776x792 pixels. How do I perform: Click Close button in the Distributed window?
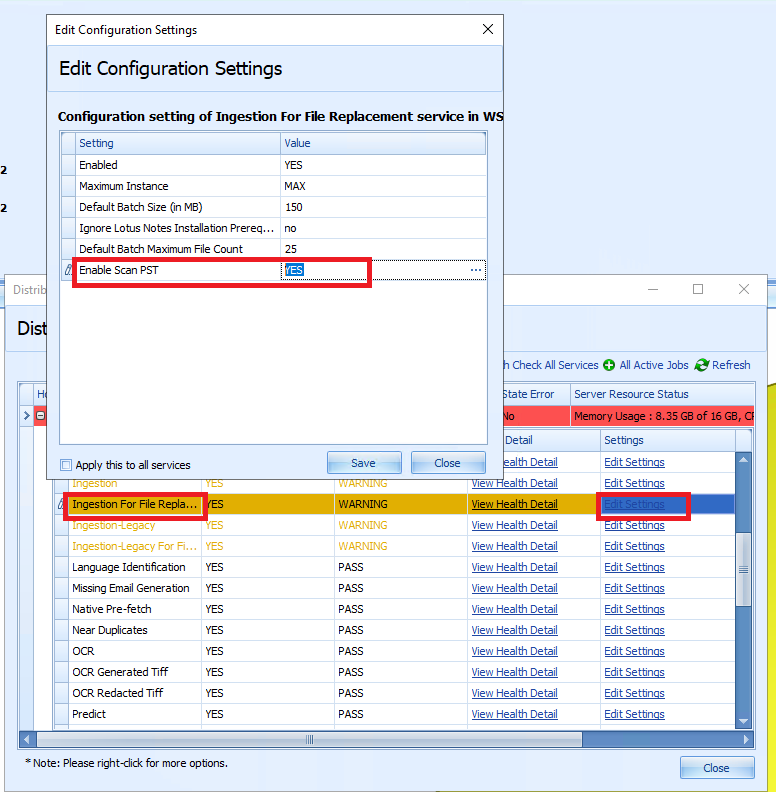tap(716, 768)
